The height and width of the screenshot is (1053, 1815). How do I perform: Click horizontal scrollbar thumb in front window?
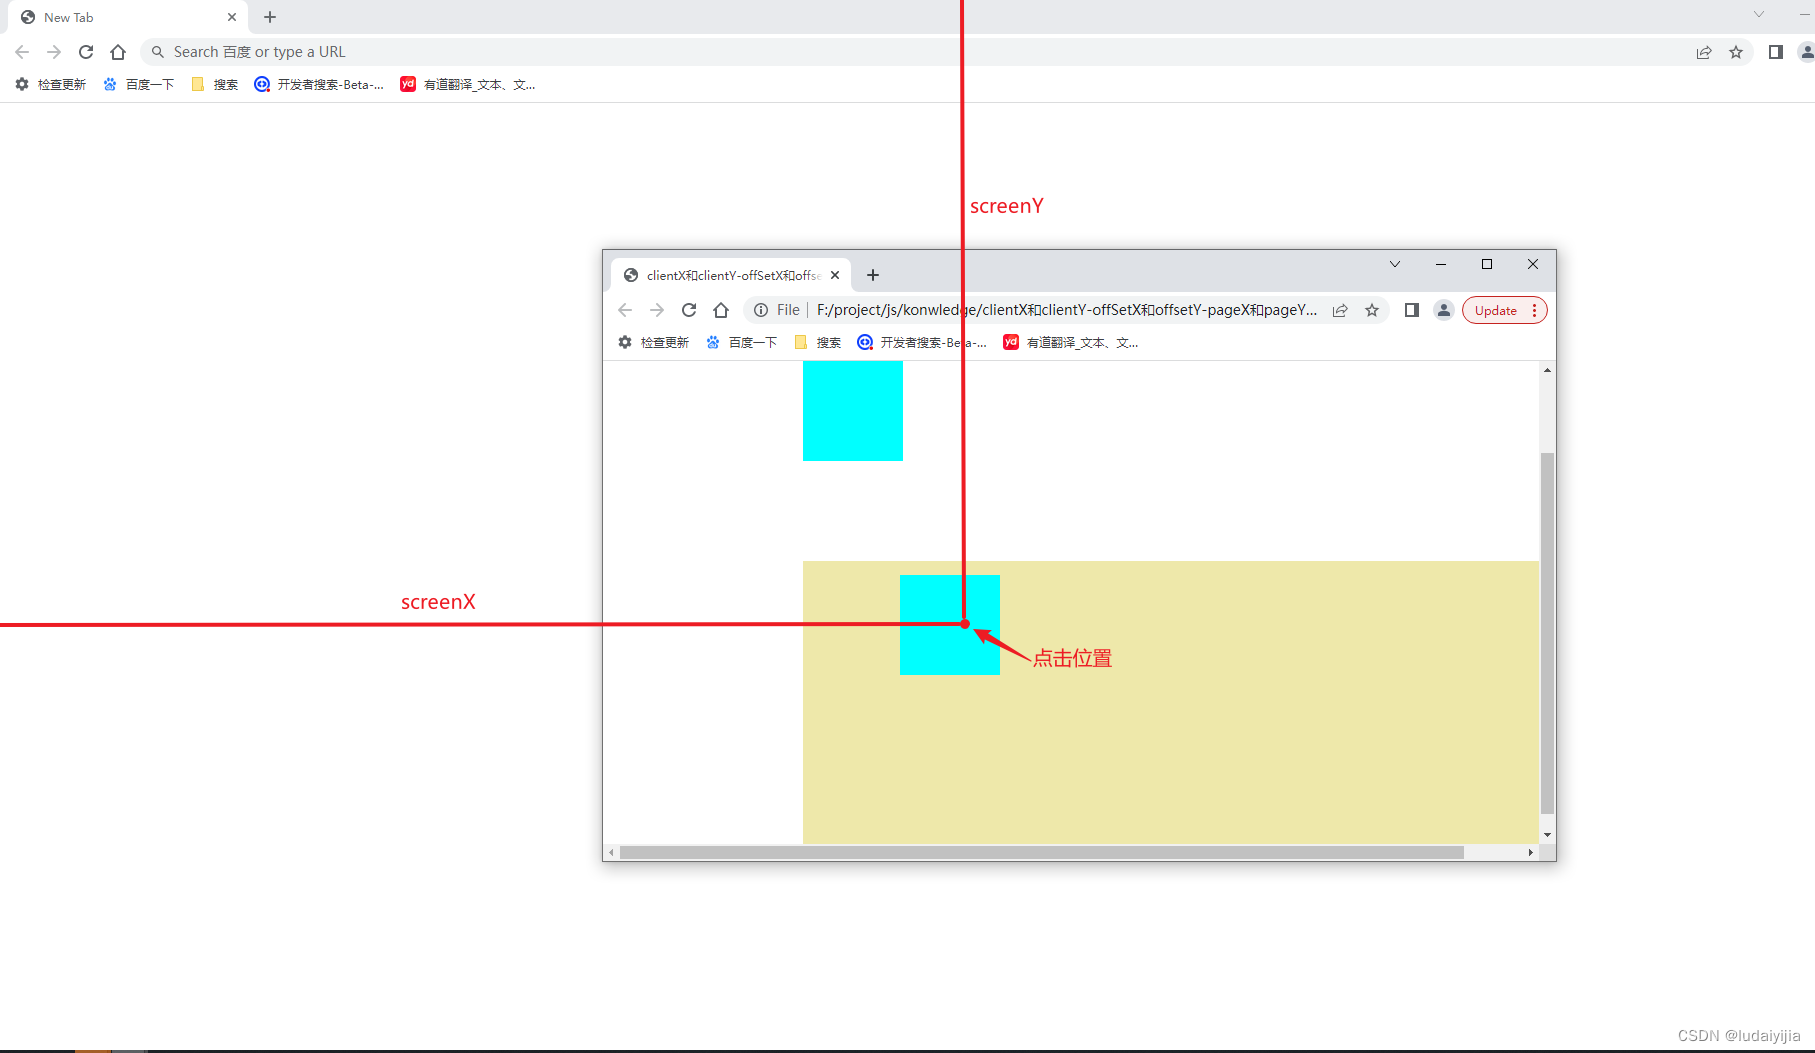point(1041,853)
